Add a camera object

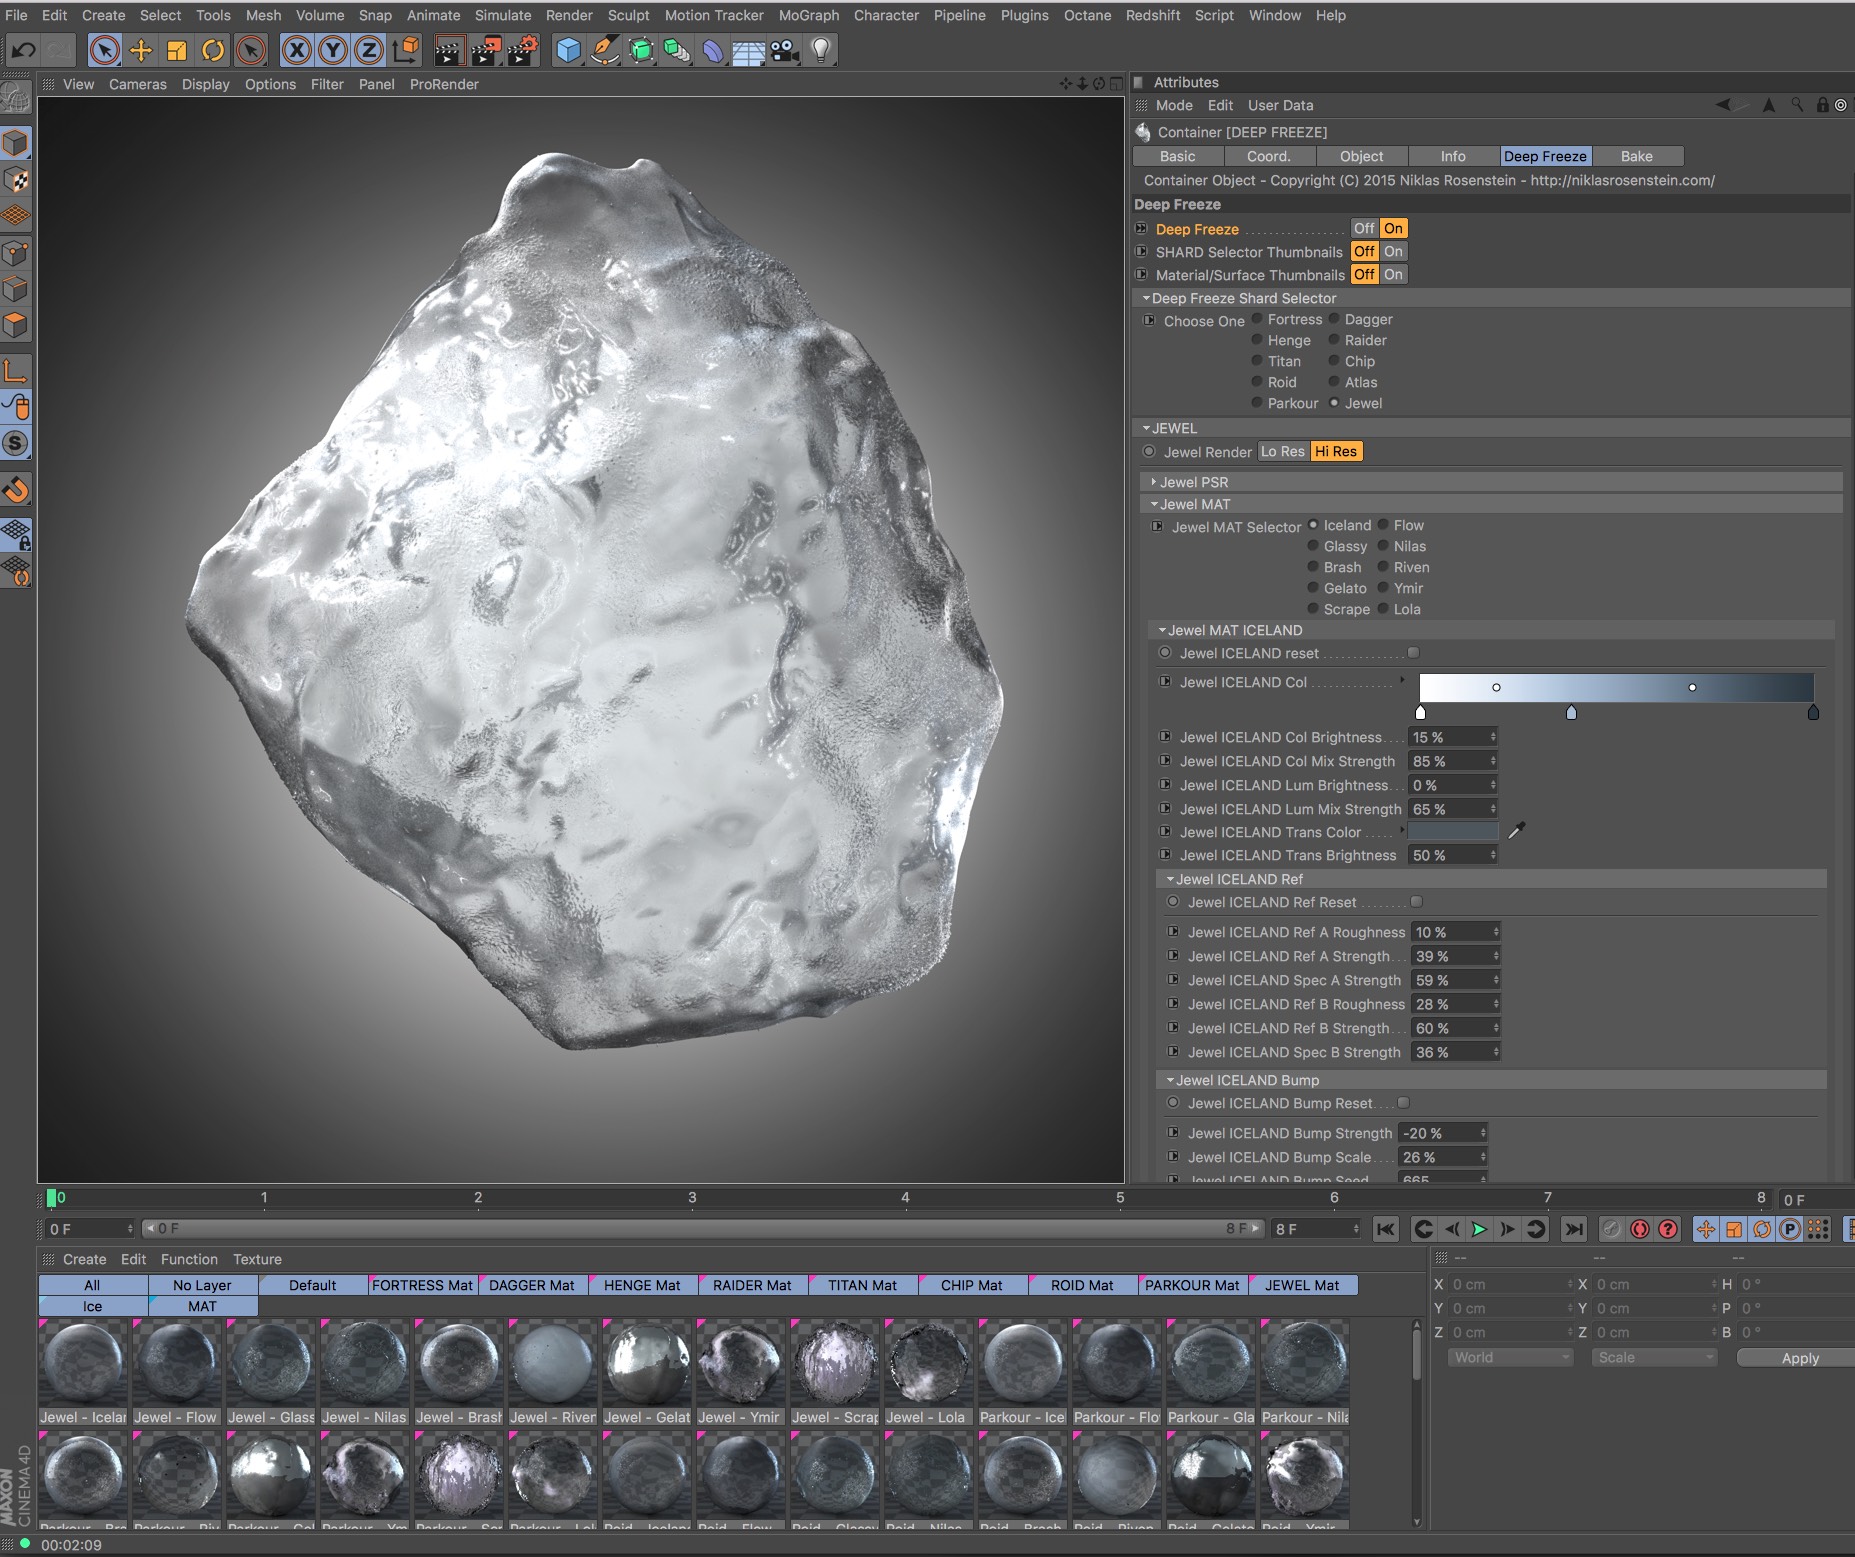coord(784,50)
